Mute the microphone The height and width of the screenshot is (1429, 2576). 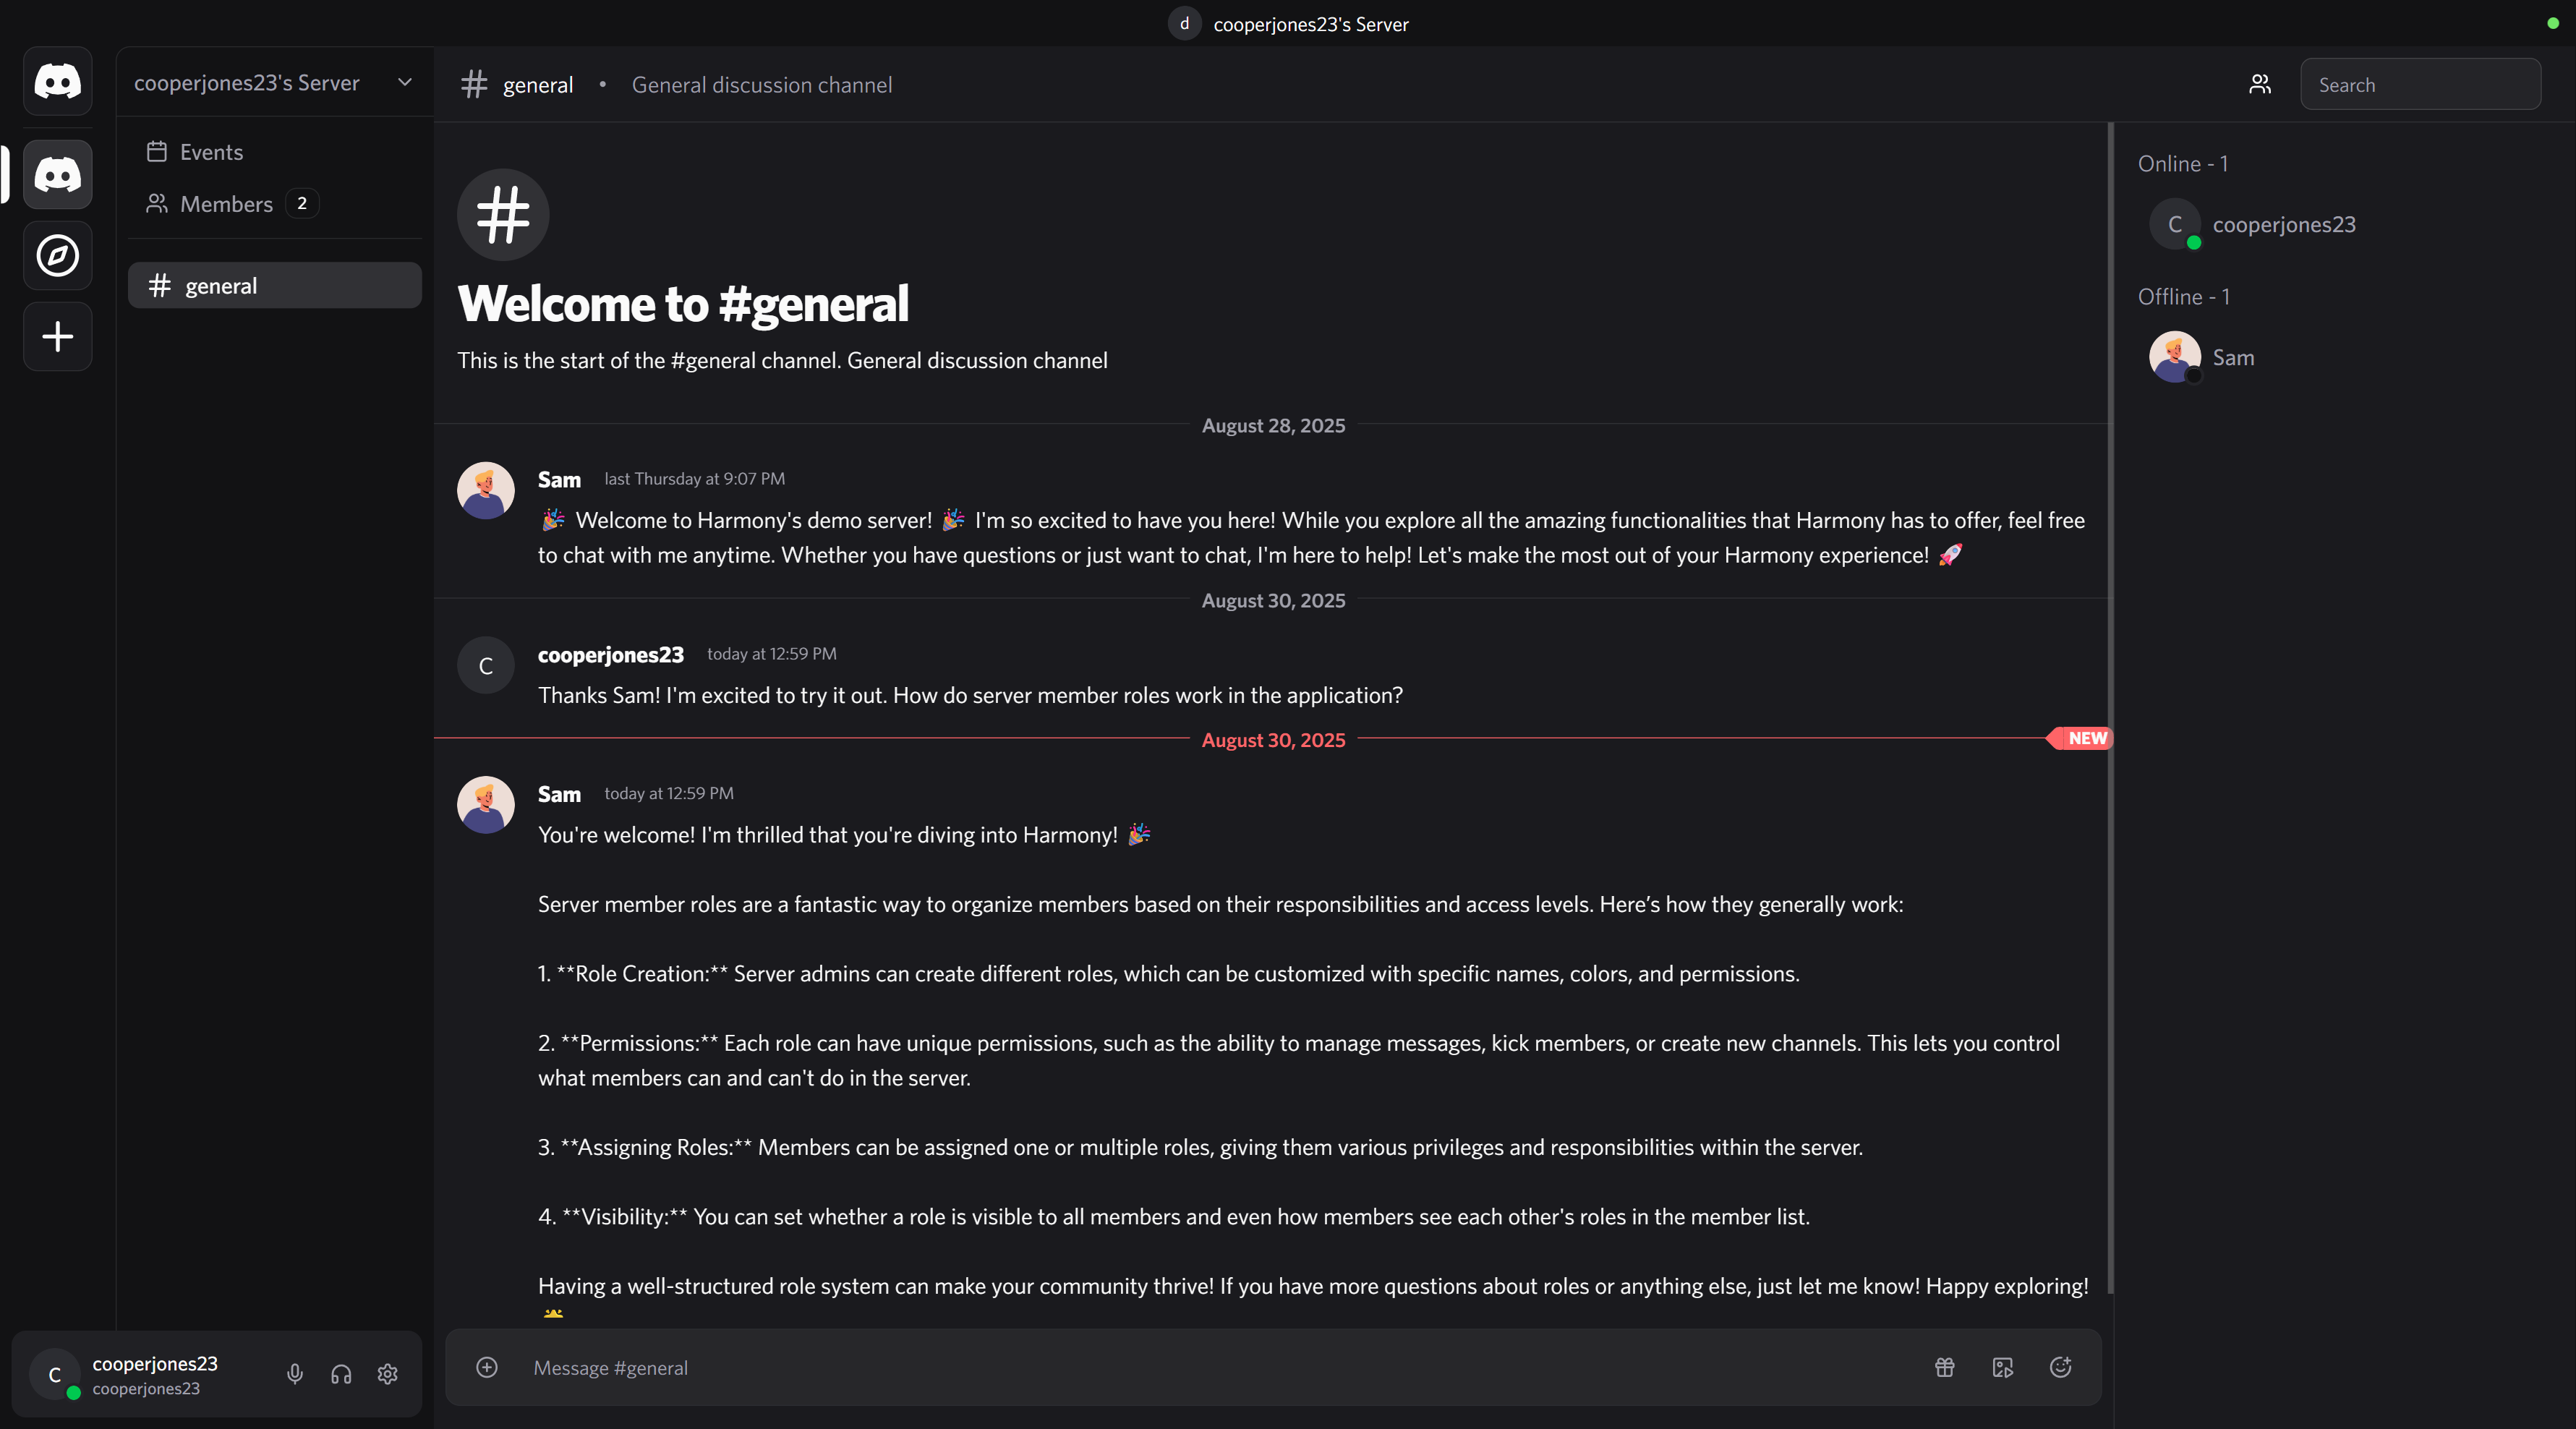coord(295,1374)
